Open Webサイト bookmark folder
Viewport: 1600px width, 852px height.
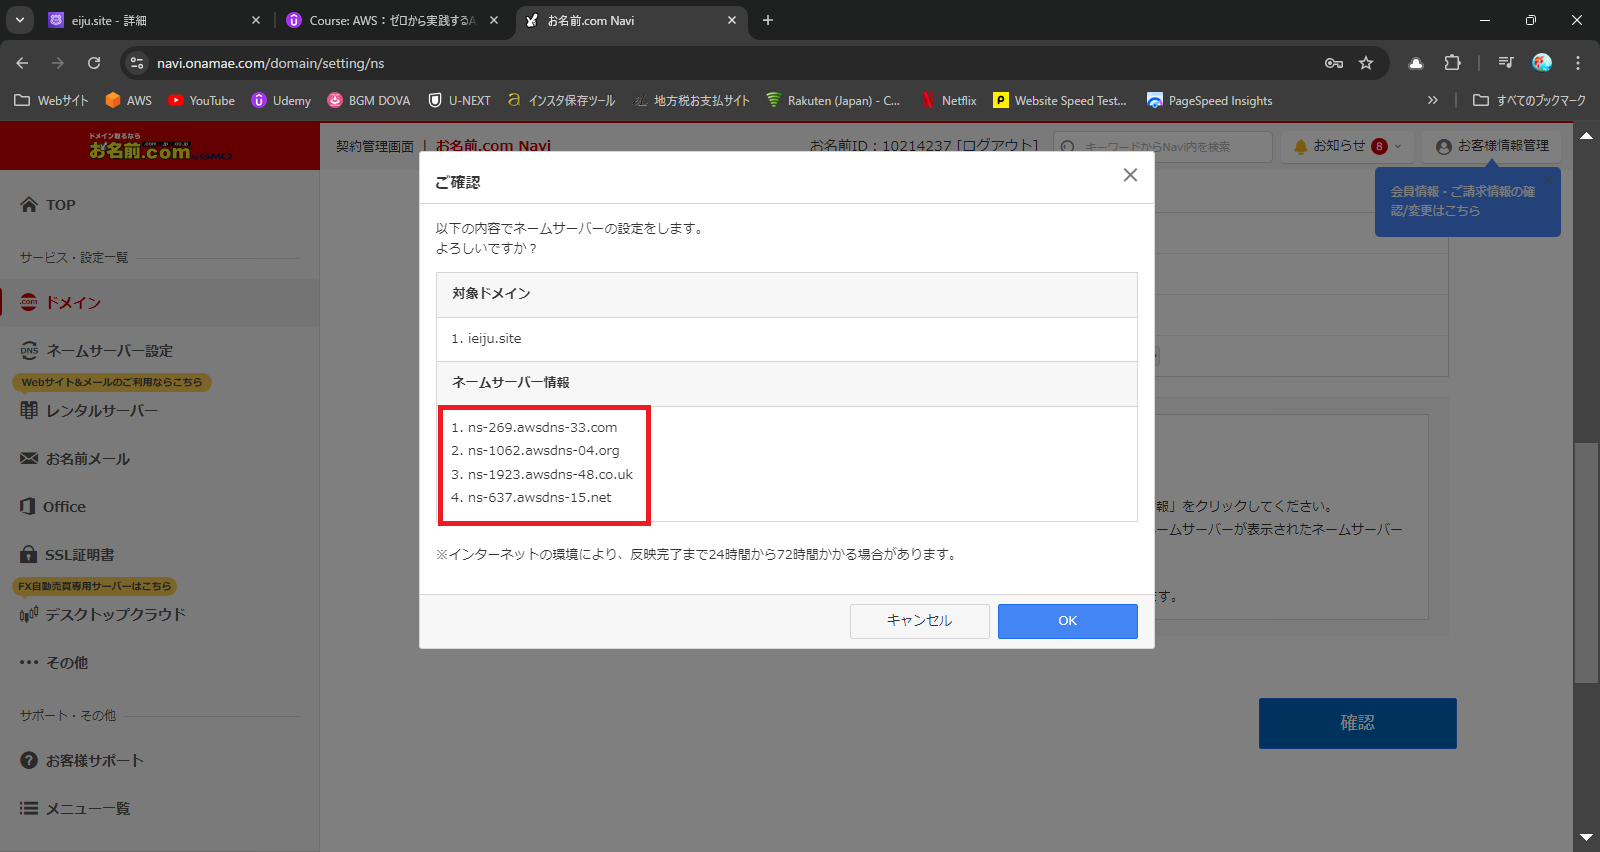[51, 101]
